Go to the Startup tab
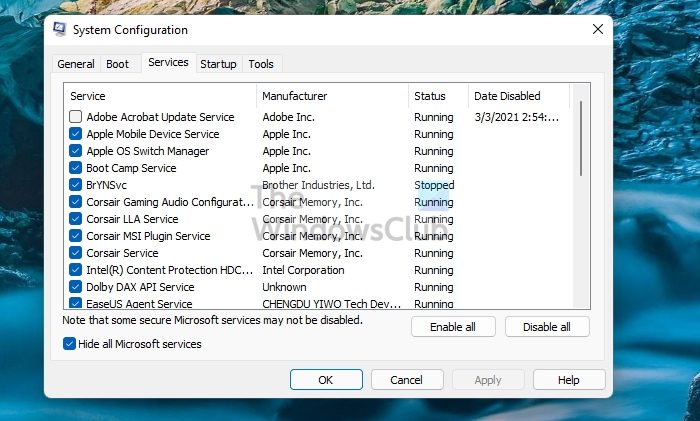 (218, 64)
